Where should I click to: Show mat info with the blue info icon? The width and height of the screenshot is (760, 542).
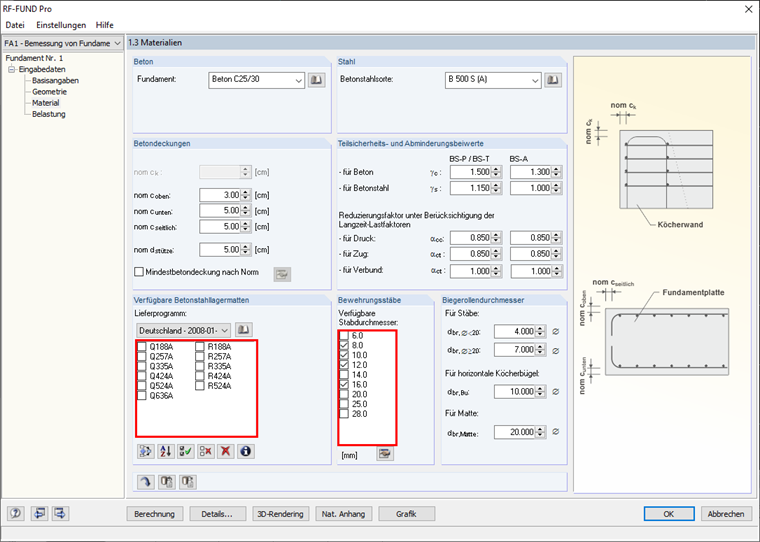point(246,451)
